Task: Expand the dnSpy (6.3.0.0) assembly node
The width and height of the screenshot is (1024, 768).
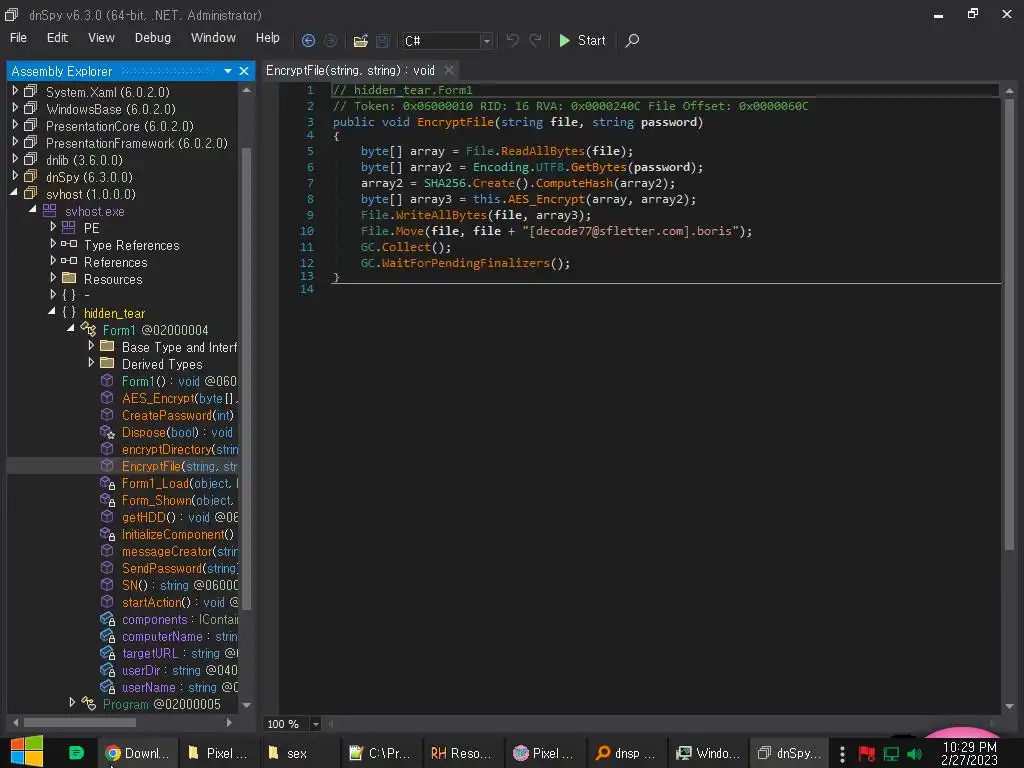Action: [15, 176]
